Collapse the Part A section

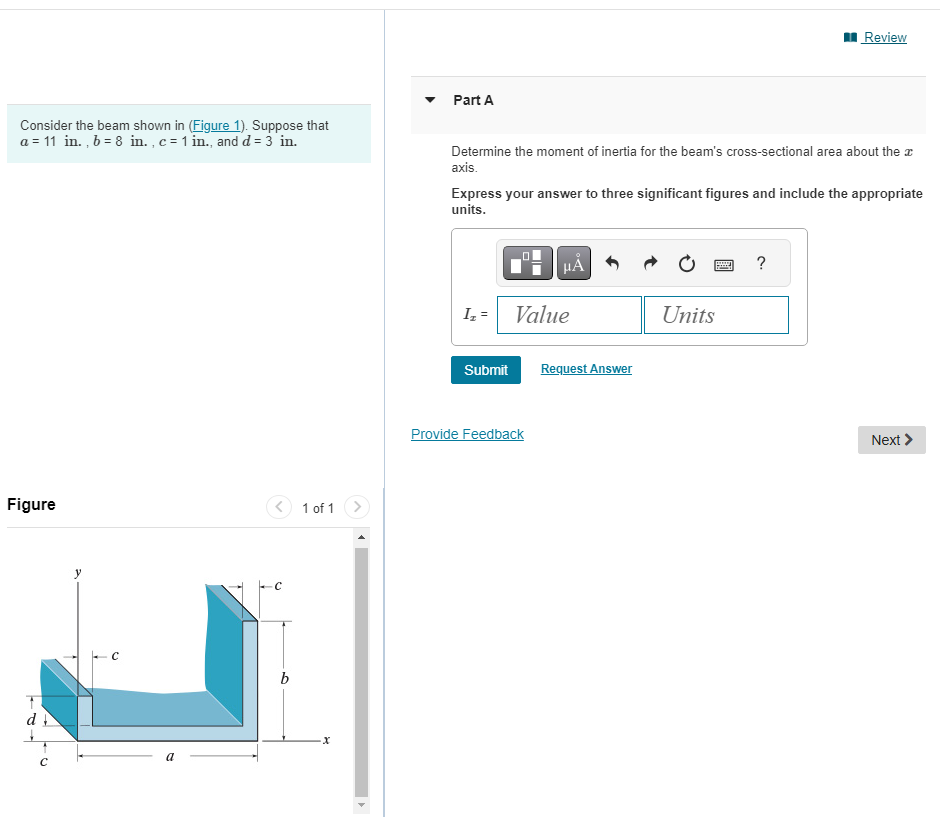429,100
